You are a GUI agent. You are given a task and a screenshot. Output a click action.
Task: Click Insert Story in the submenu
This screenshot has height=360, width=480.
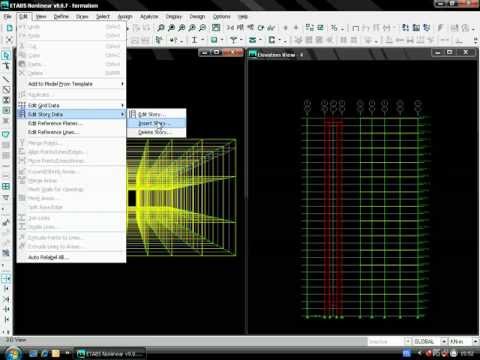156,123
